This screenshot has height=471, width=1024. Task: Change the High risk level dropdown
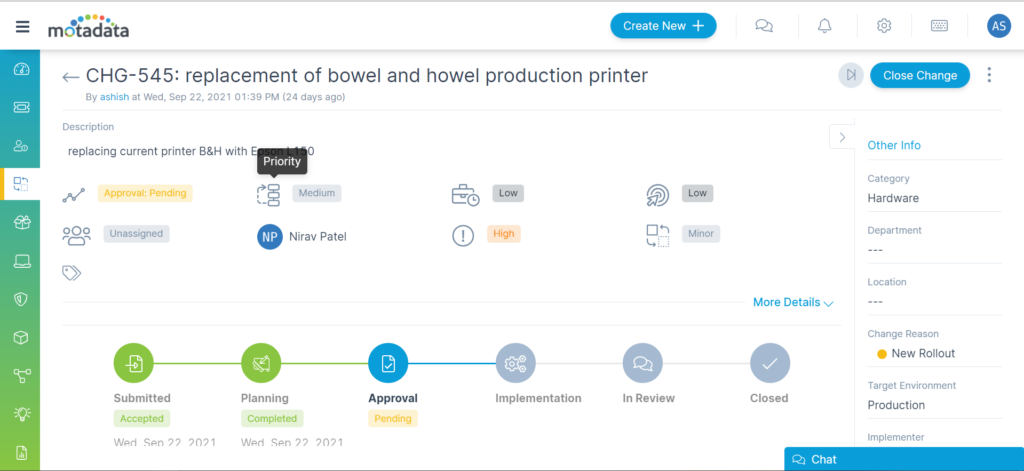[505, 234]
